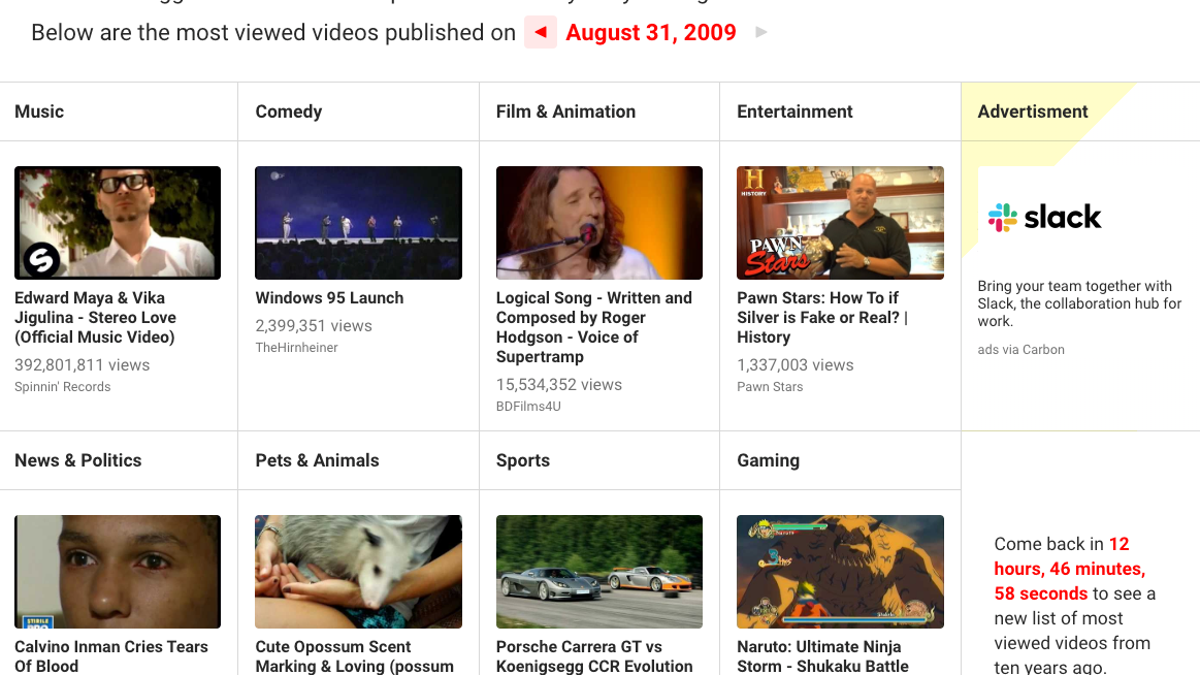
Task: Click the ads via Carbon link
Action: (x=1021, y=350)
